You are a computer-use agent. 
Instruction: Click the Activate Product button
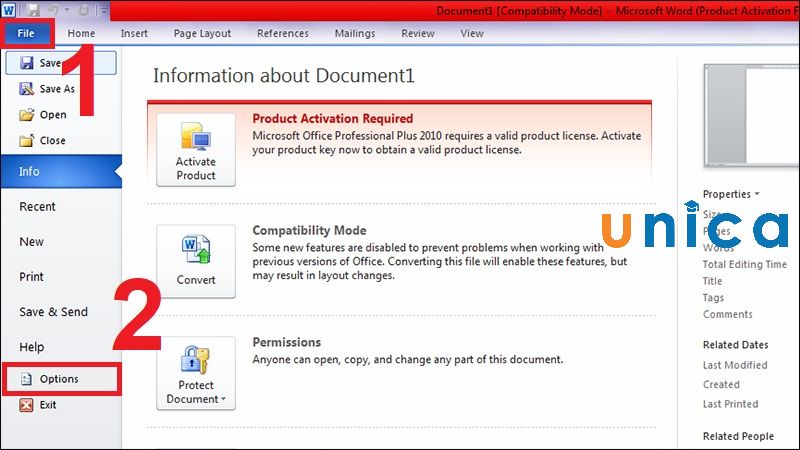pos(196,150)
